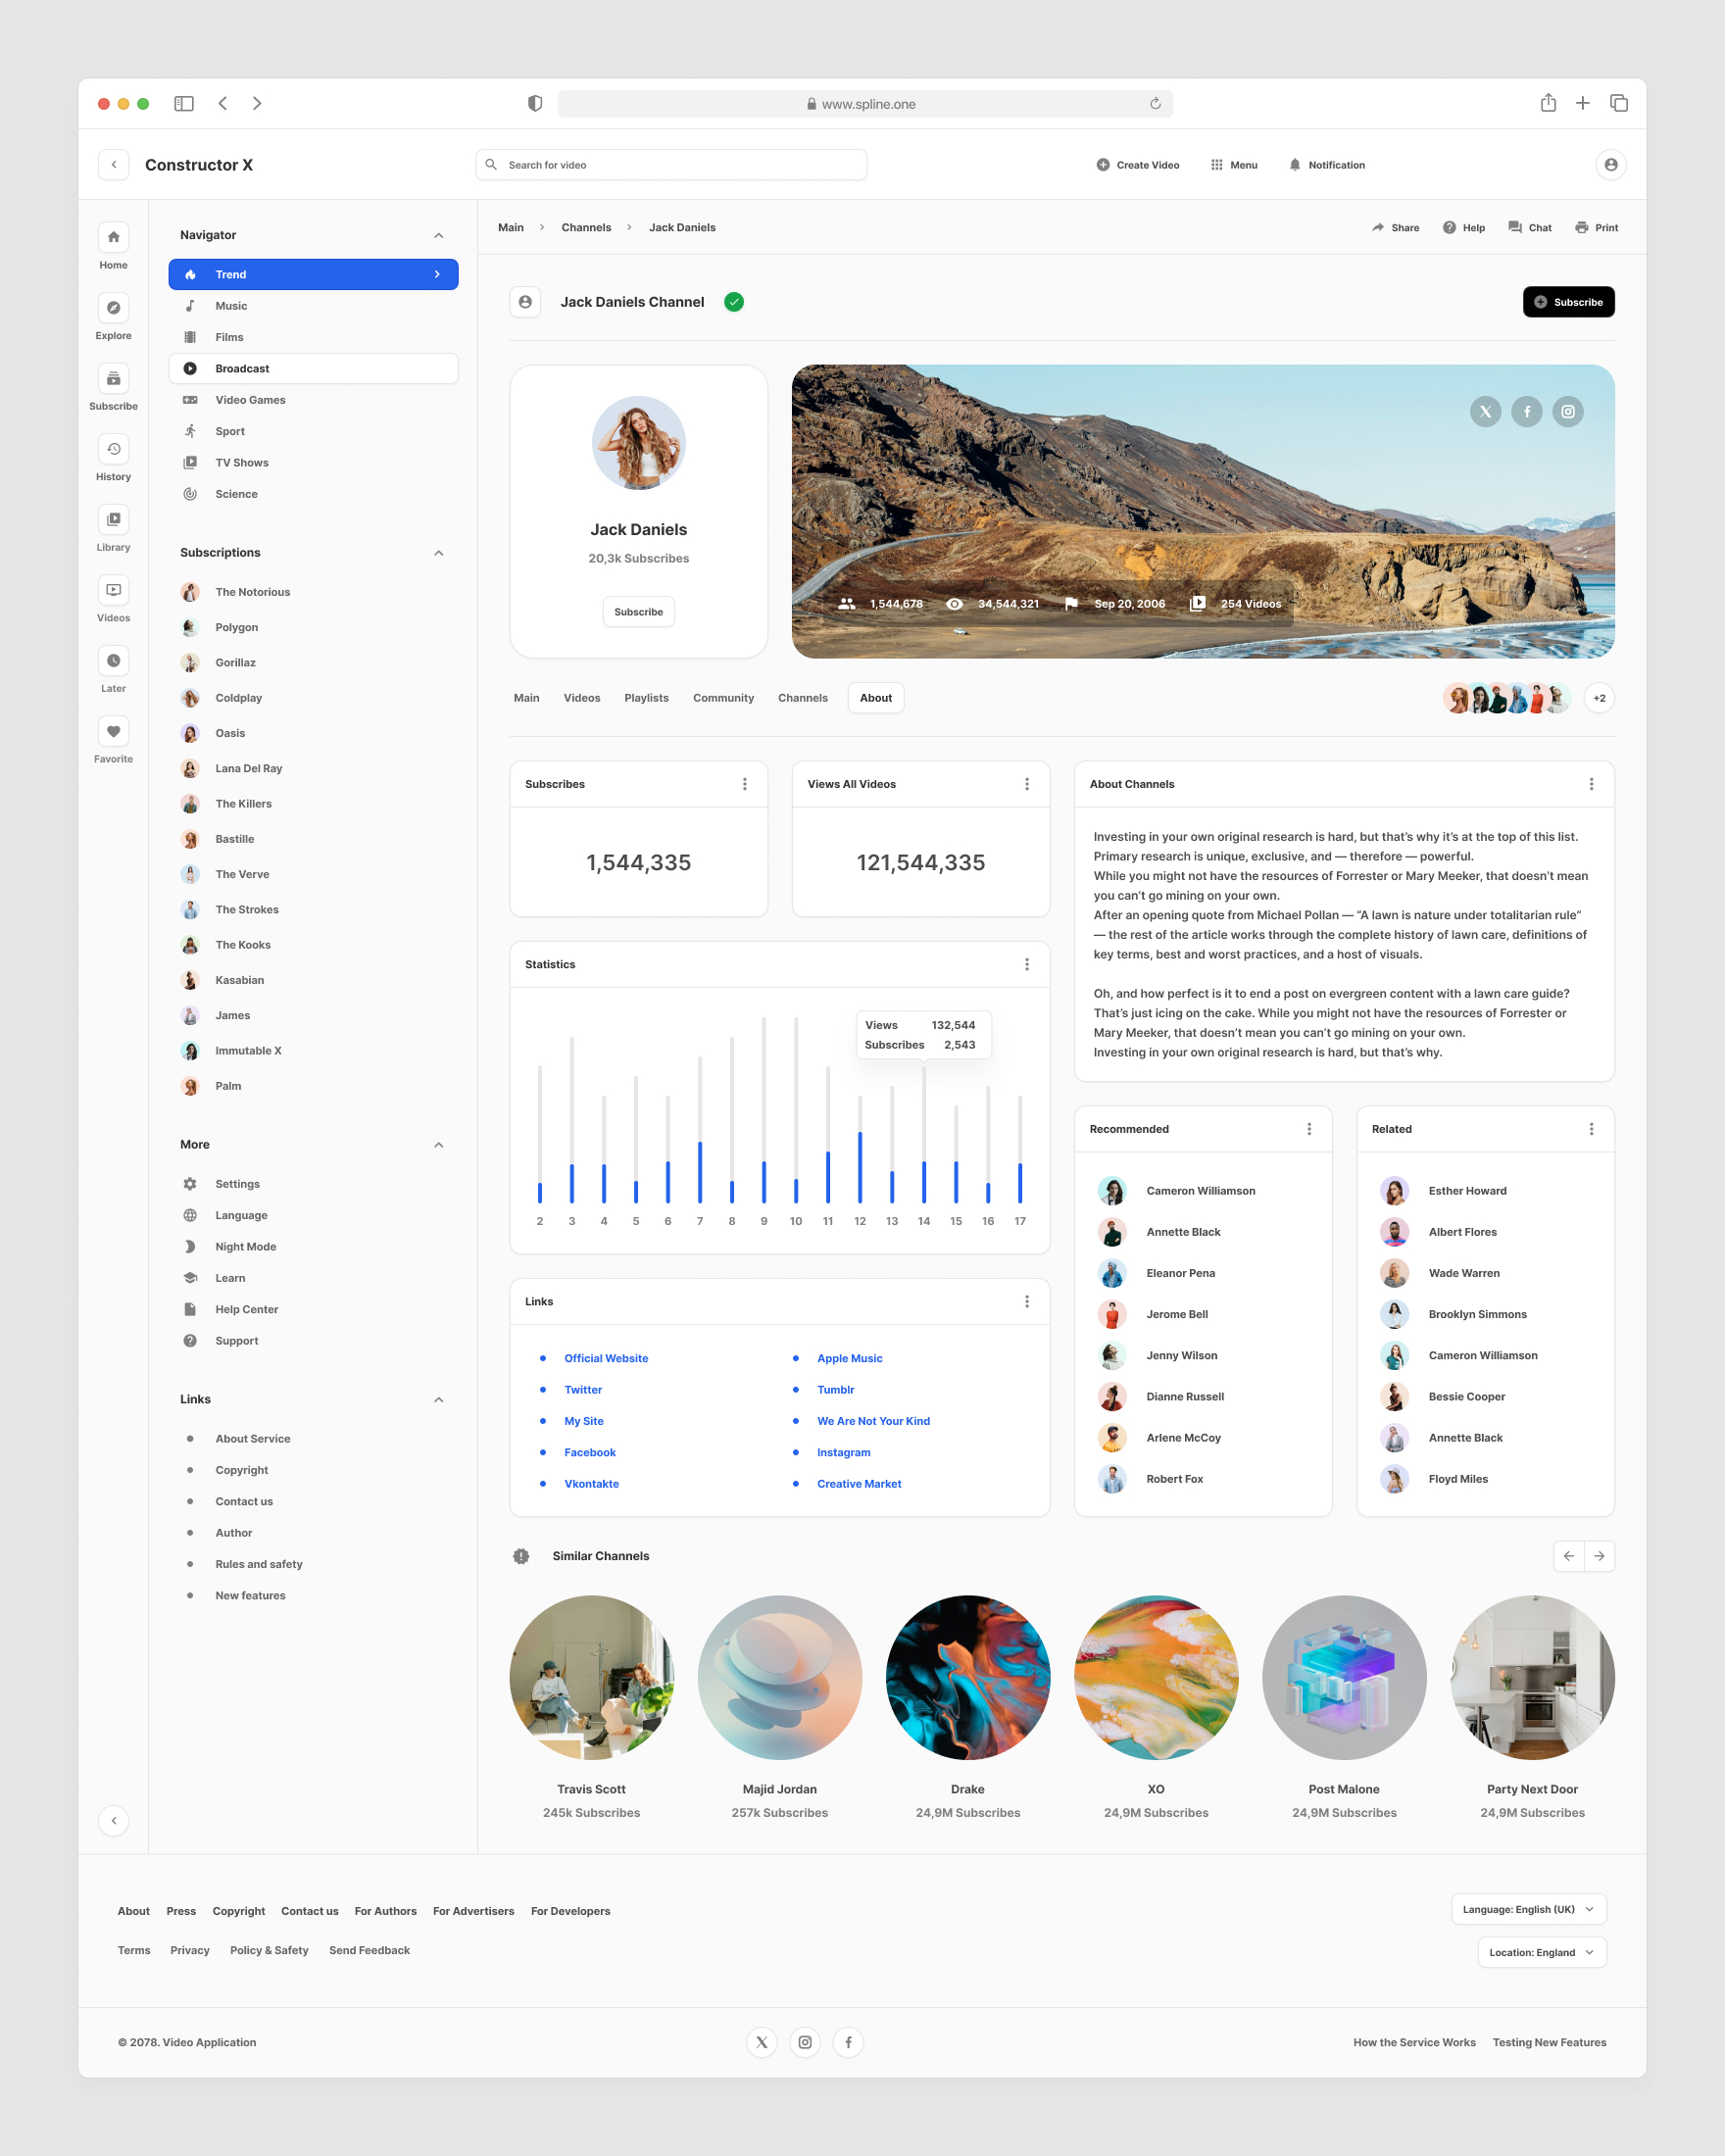Switch to the Community channel tab
The height and width of the screenshot is (2156, 1725).
[723, 698]
